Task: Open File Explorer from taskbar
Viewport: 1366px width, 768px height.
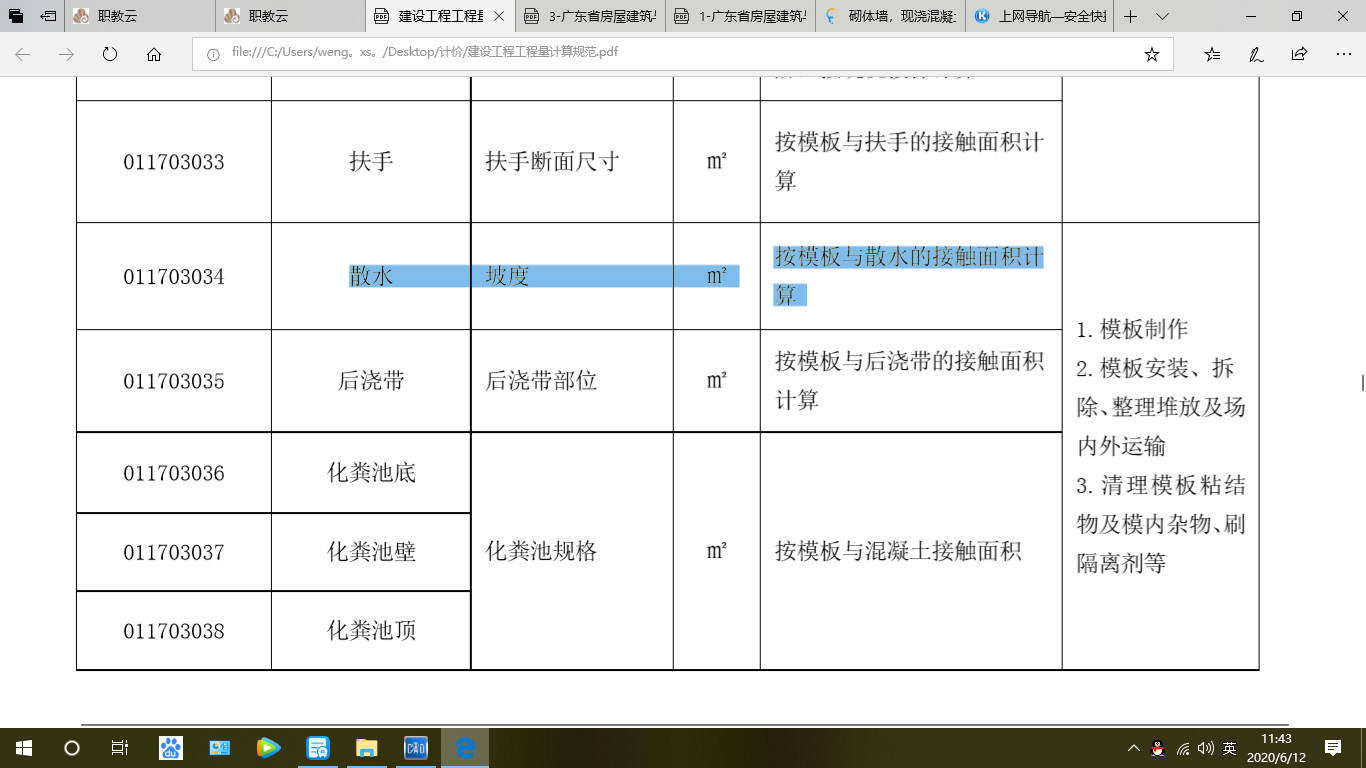Action: point(367,748)
